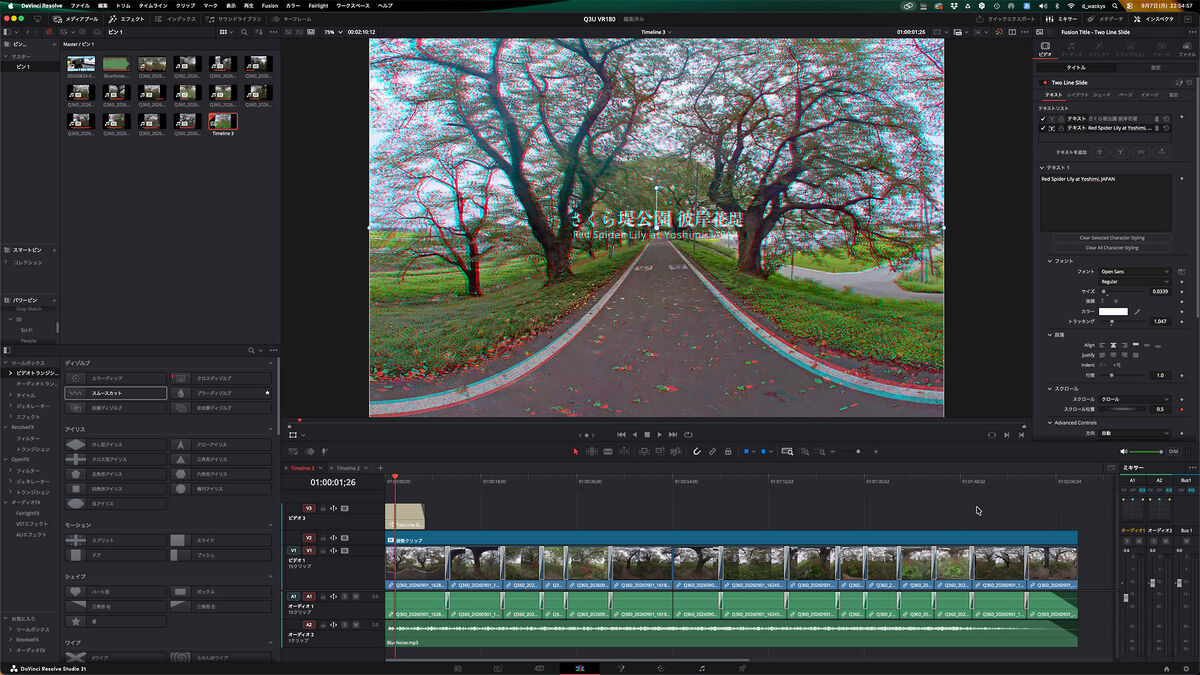Mute audio track A1 with the M button

355,596
